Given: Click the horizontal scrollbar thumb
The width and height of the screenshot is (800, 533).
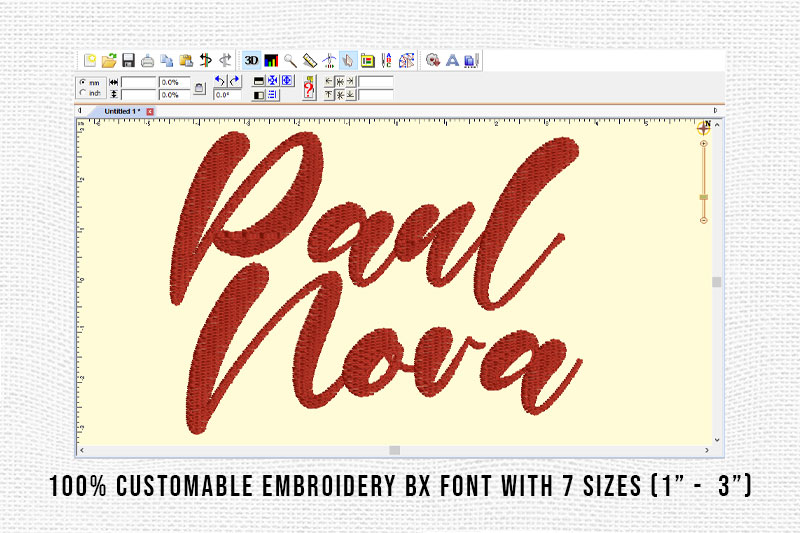Looking at the screenshot, I should click(394, 450).
